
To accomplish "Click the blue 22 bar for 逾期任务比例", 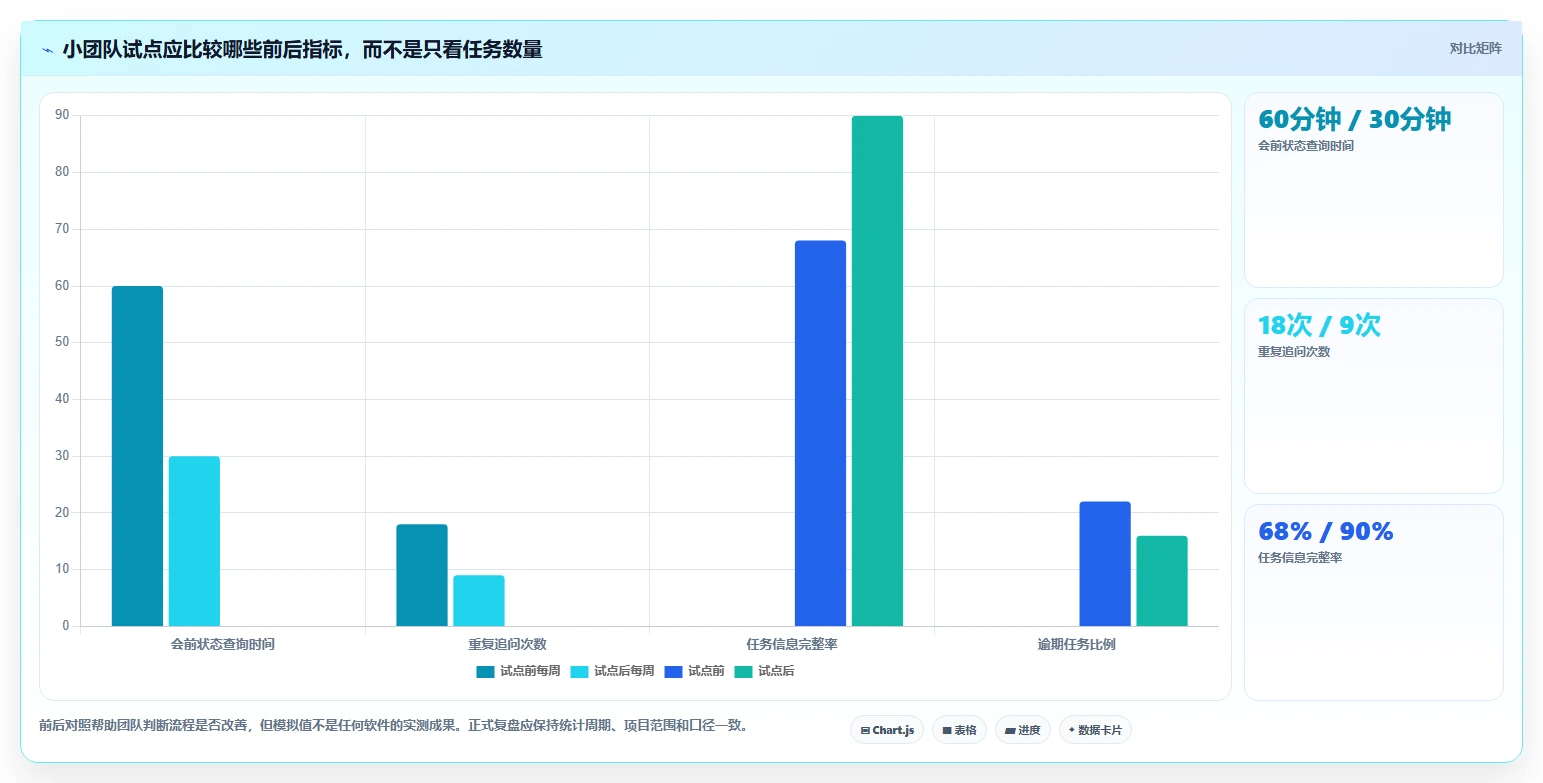I will tap(1105, 564).
